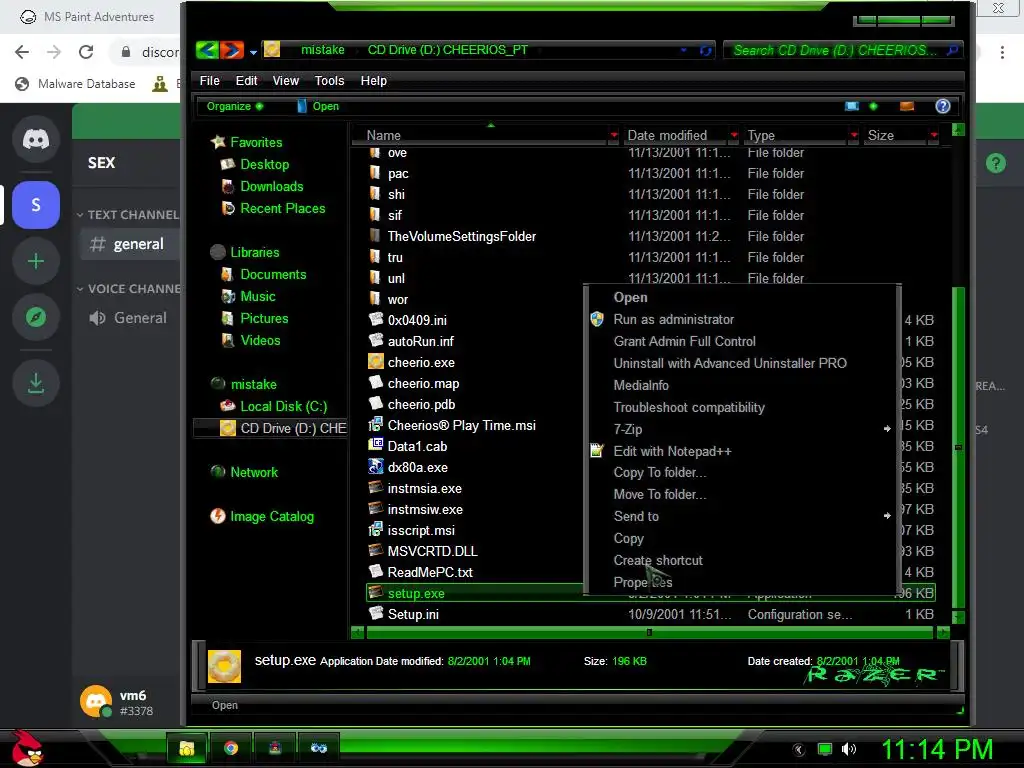Click the S server icon in Discord
Screen dimensions: 1024x768
coord(36,205)
